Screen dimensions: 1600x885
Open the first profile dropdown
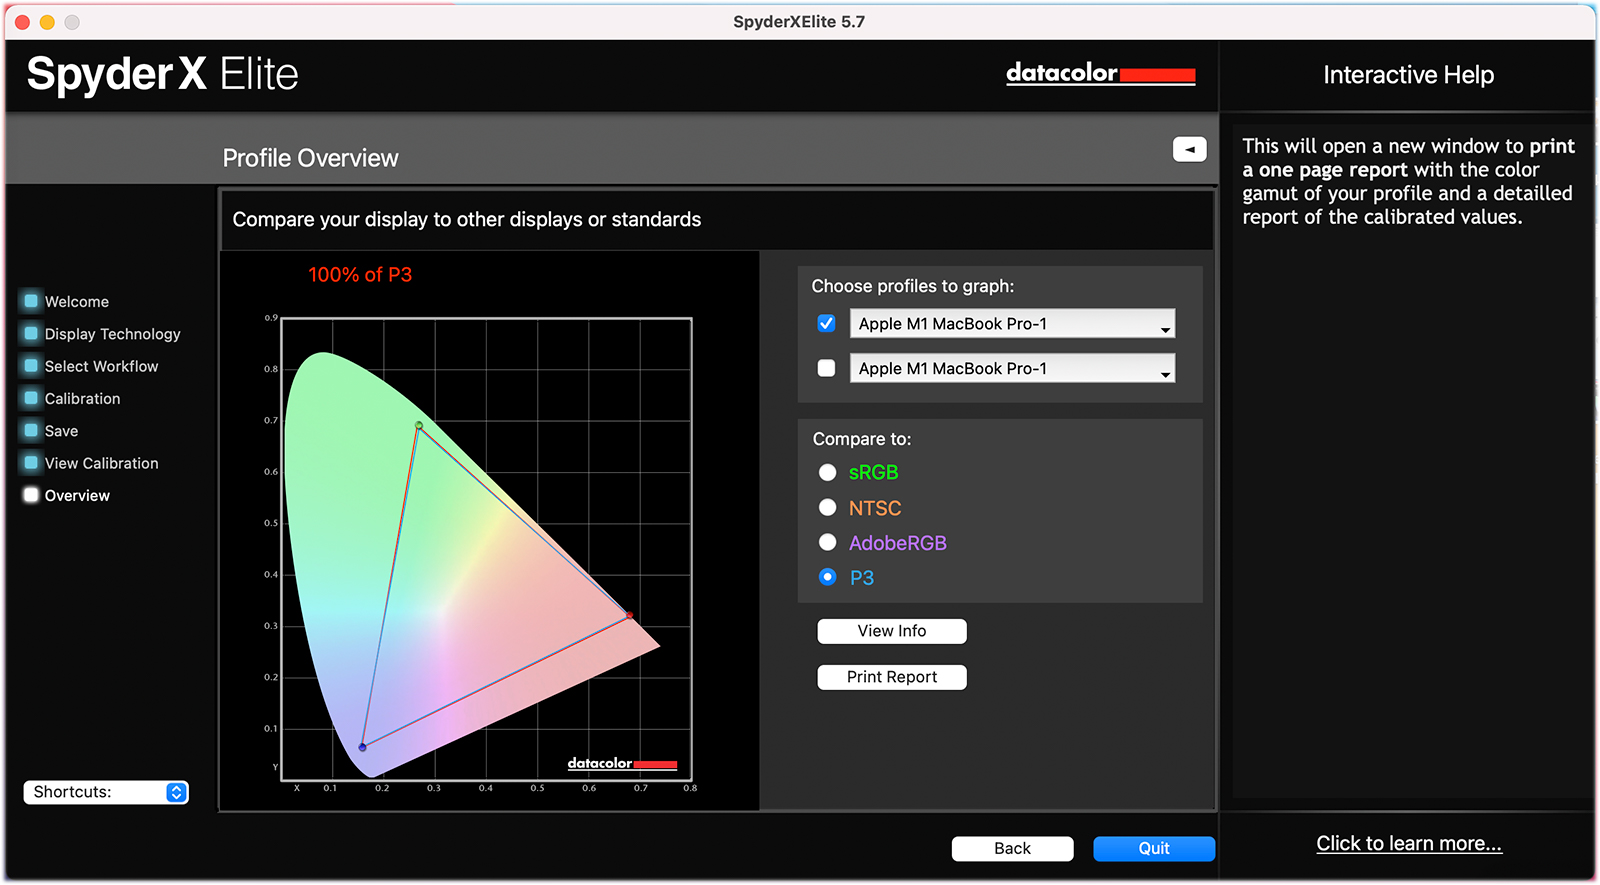tap(1012, 323)
